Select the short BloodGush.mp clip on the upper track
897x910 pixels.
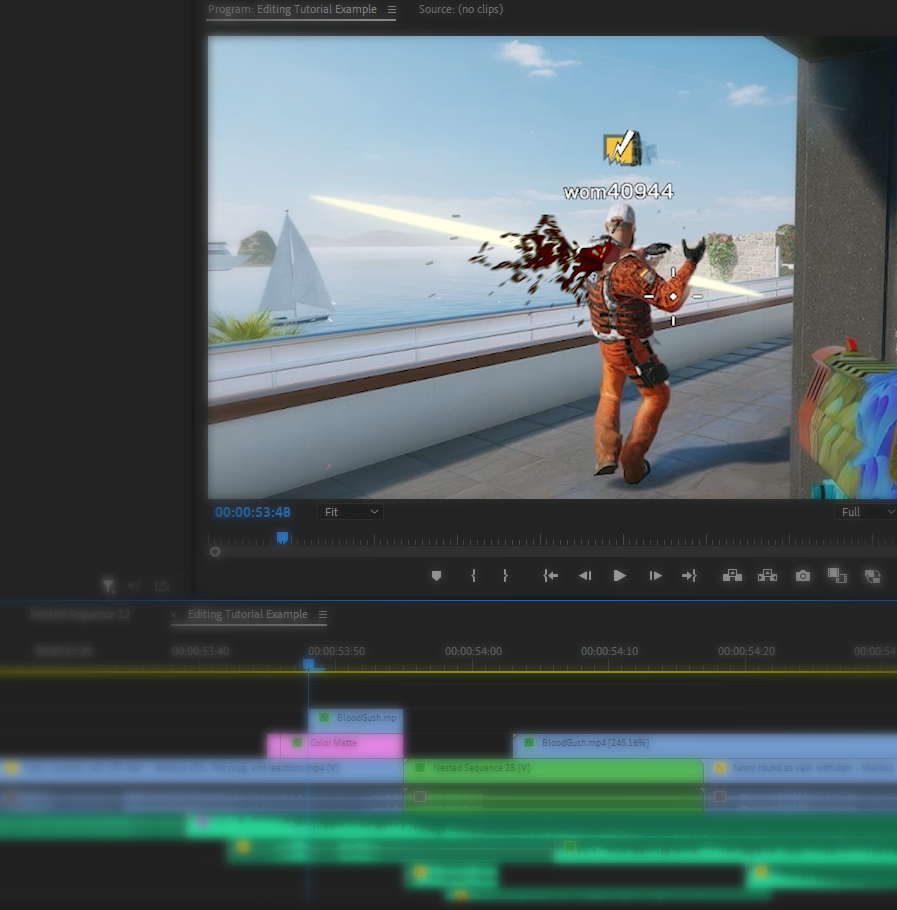(x=356, y=720)
